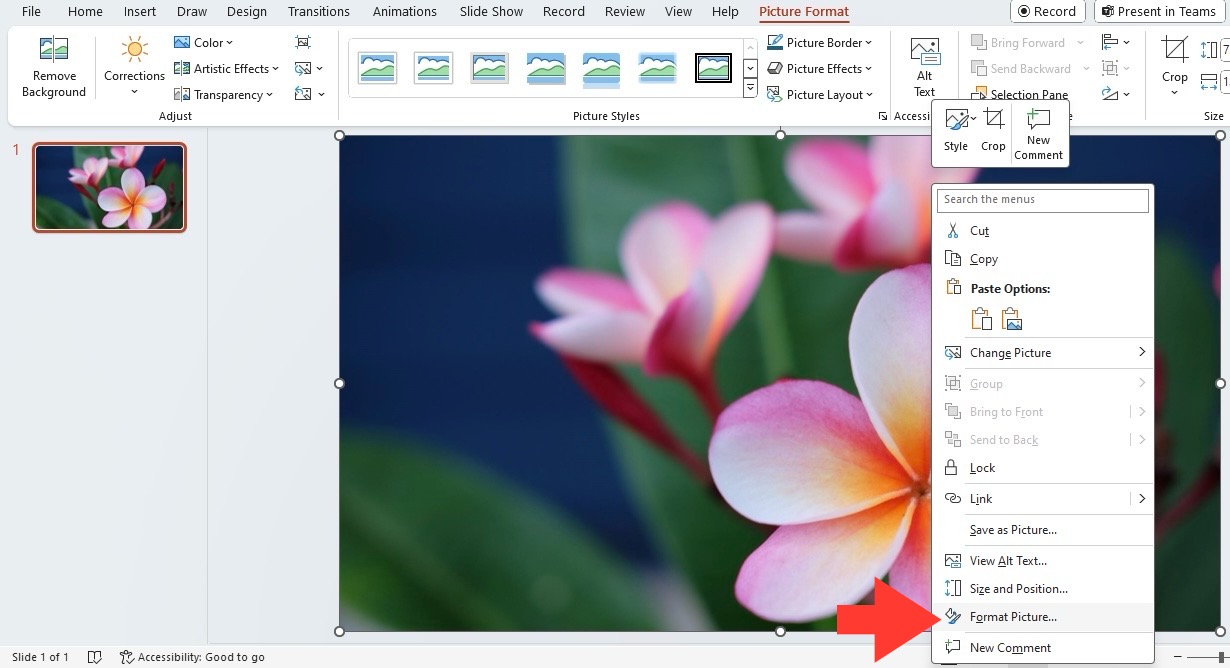Switch to the Home tab
The width and height of the screenshot is (1230, 668).
click(x=85, y=12)
